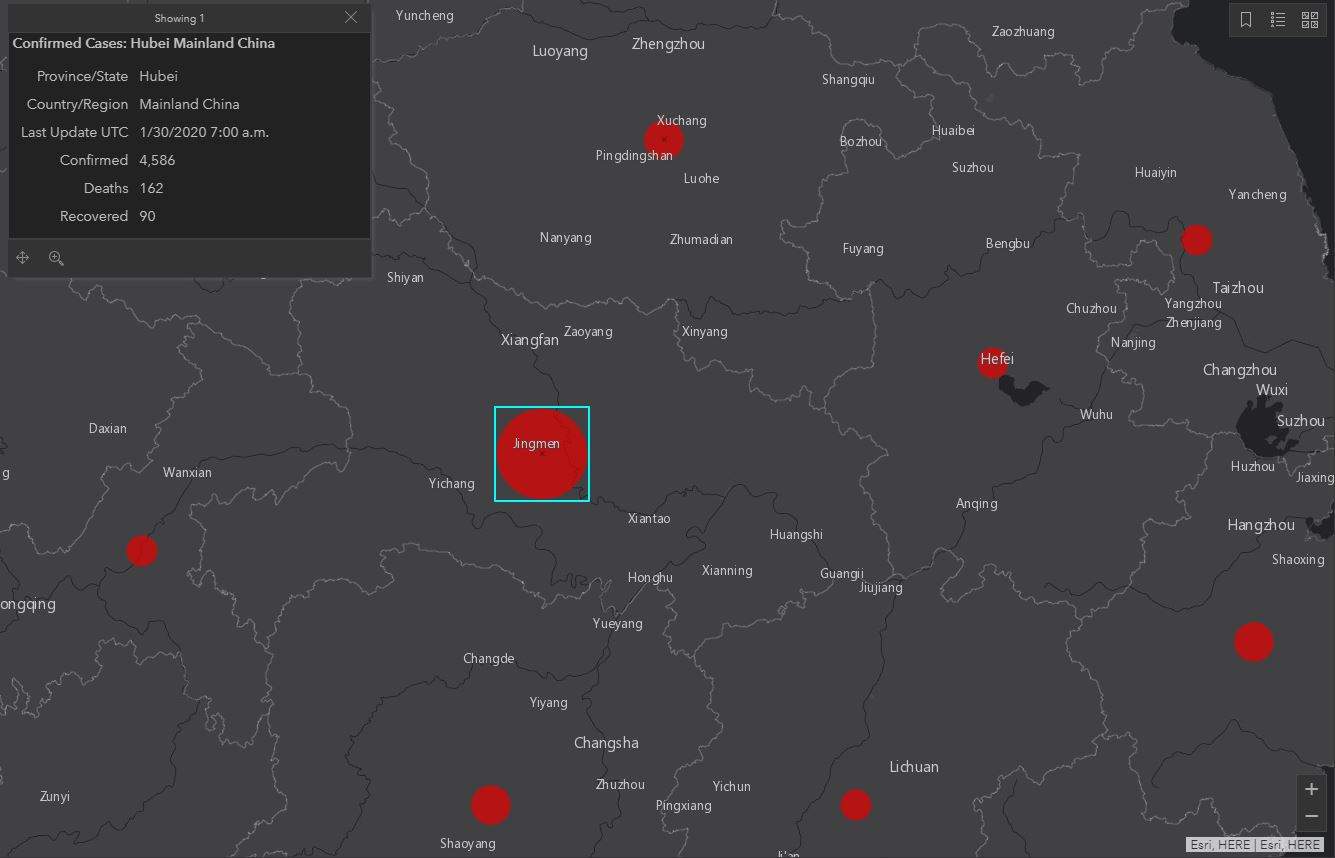This screenshot has height=858, width=1335.
Task: Click the Esri attribution link
Action: (x=1203, y=845)
